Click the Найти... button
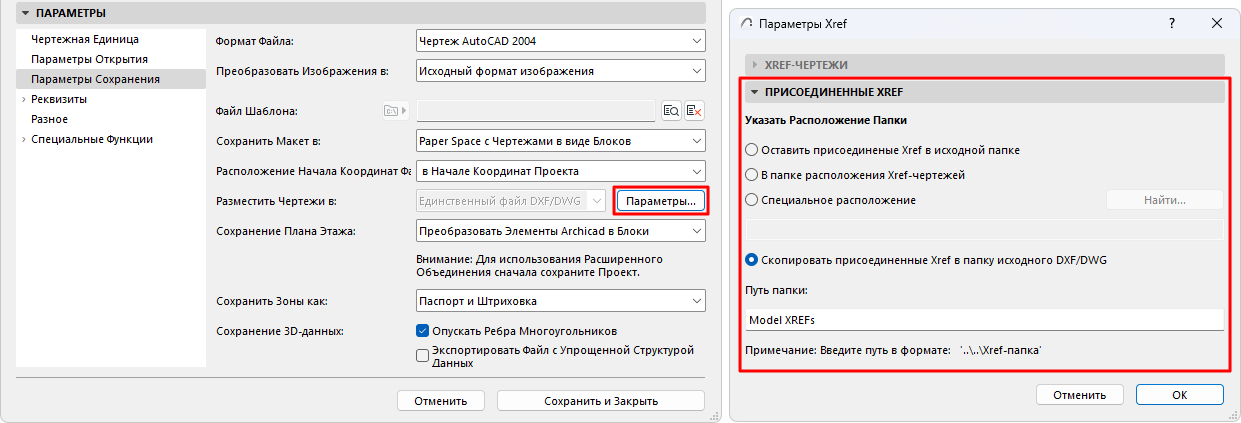The height and width of the screenshot is (423, 1241). [x=1164, y=200]
